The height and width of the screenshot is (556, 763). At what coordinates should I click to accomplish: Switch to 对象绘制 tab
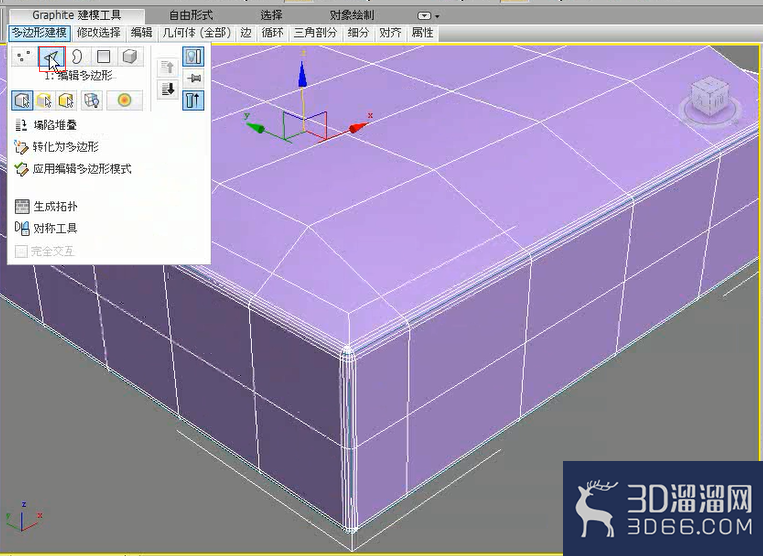click(352, 16)
